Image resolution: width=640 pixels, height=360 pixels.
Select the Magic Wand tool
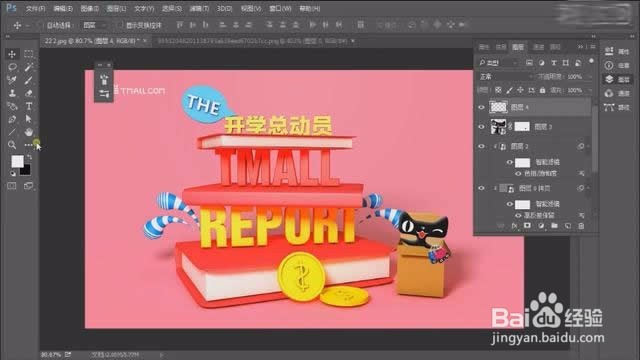pyautogui.click(x=28, y=67)
